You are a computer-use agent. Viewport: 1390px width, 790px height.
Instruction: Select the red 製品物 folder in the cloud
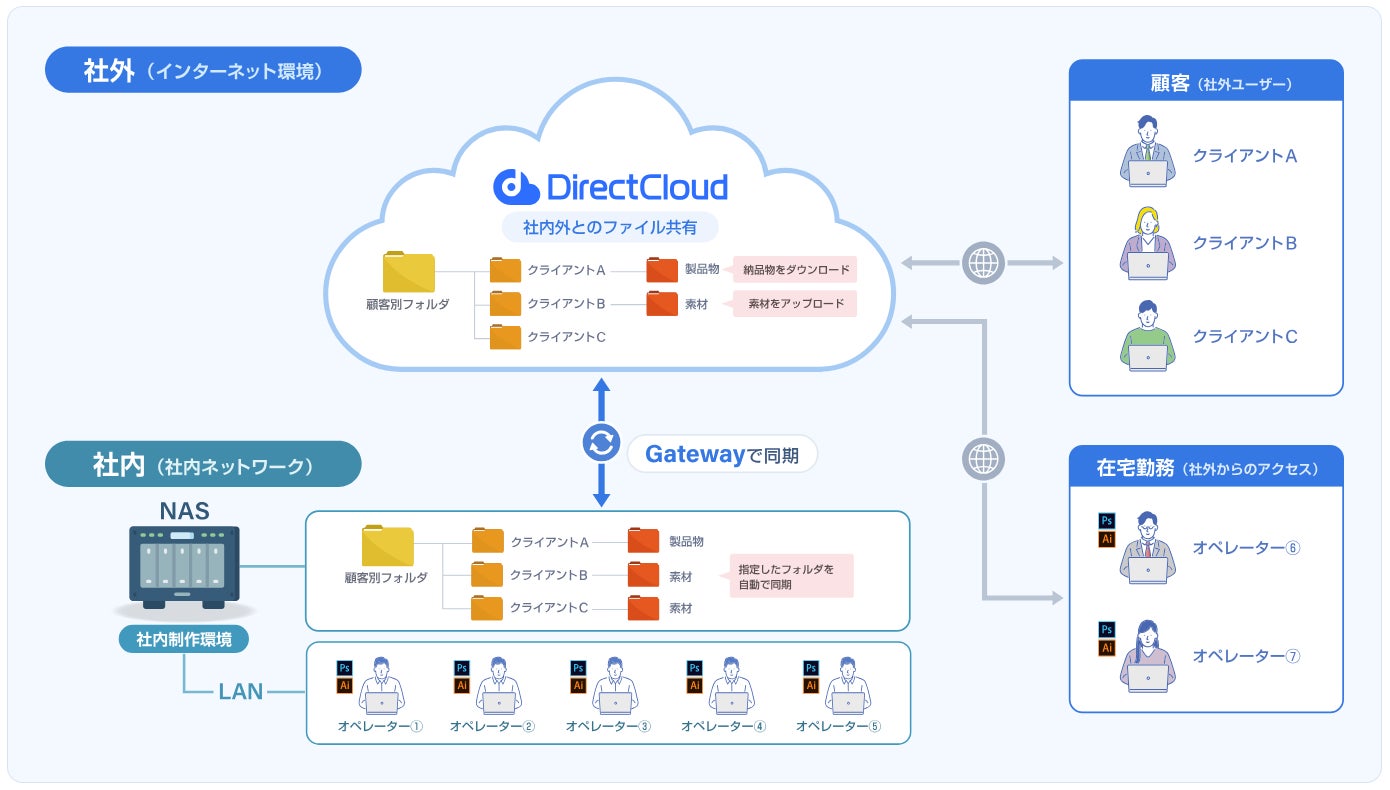pyautogui.click(x=662, y=270)
